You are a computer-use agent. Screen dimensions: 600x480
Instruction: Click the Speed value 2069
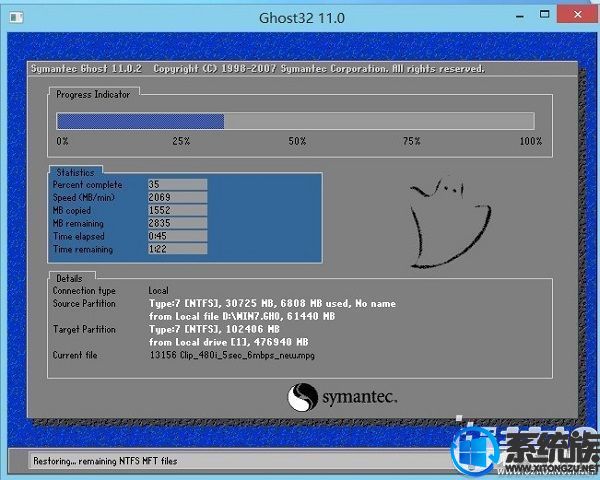(x=177, y=197)
